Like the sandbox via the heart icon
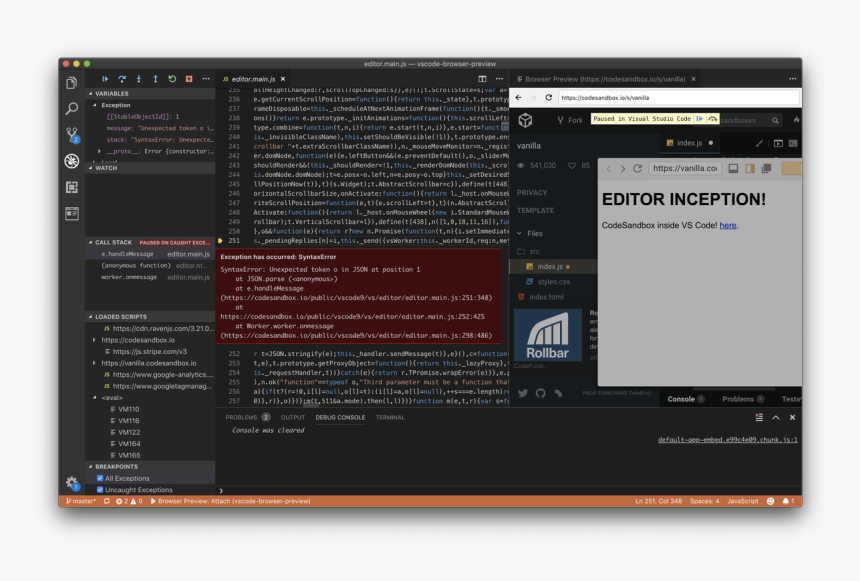The height and width of the screenshot is (581, 860). coord(572,165)
